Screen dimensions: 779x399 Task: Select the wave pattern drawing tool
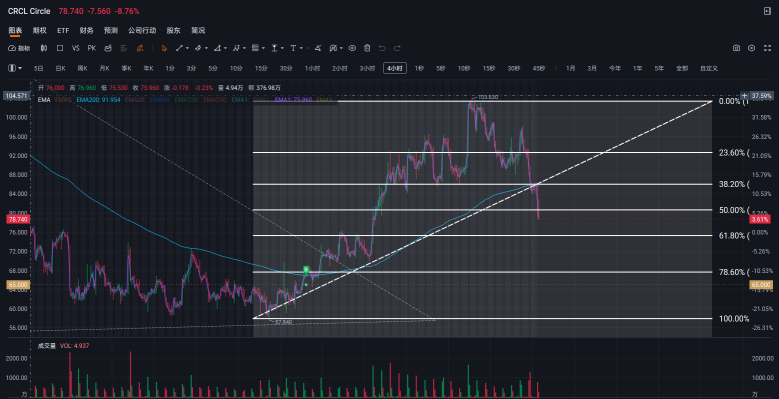[236, 48]
